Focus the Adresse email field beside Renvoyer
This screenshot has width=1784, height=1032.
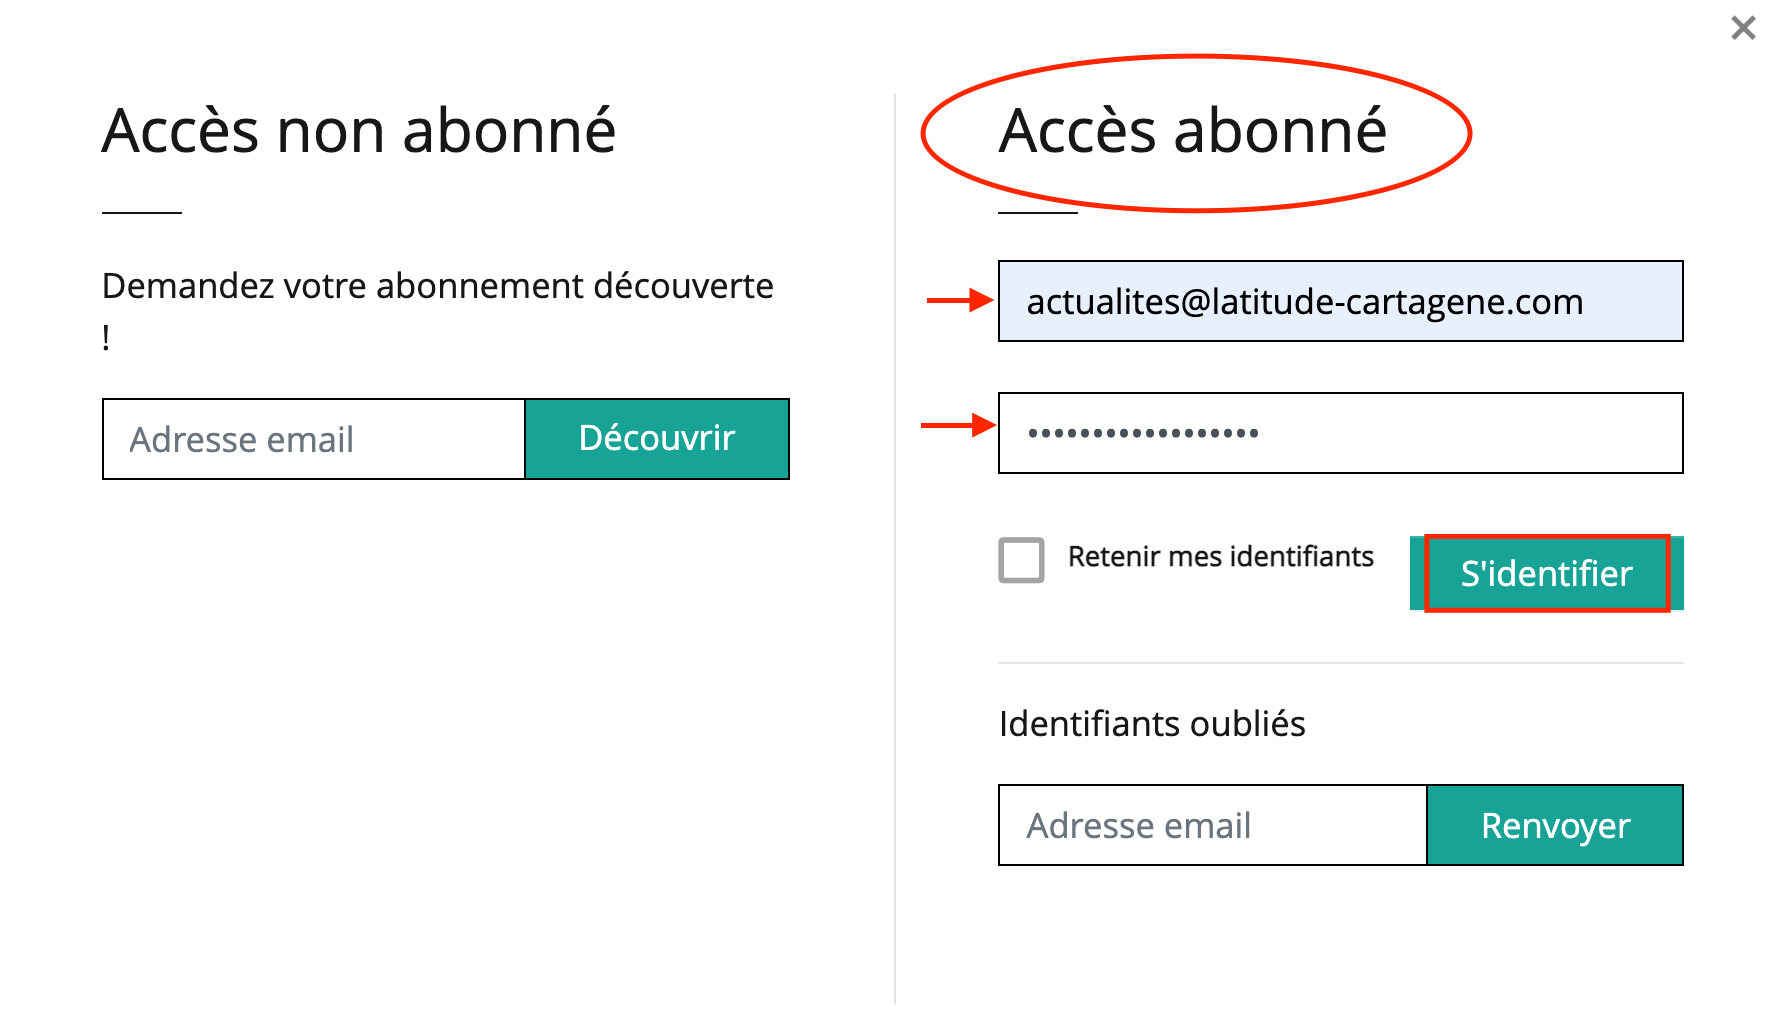pyautogui.click(x=1212, y=826)
